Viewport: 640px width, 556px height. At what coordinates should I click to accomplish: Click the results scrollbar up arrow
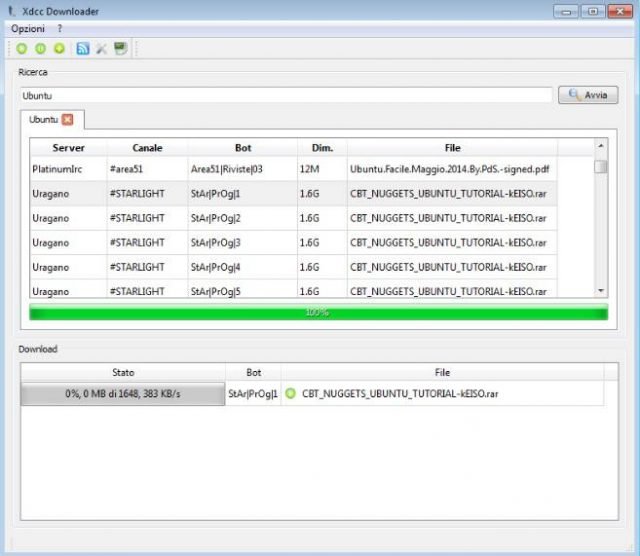pyautogui.click(x=601, y=146)
